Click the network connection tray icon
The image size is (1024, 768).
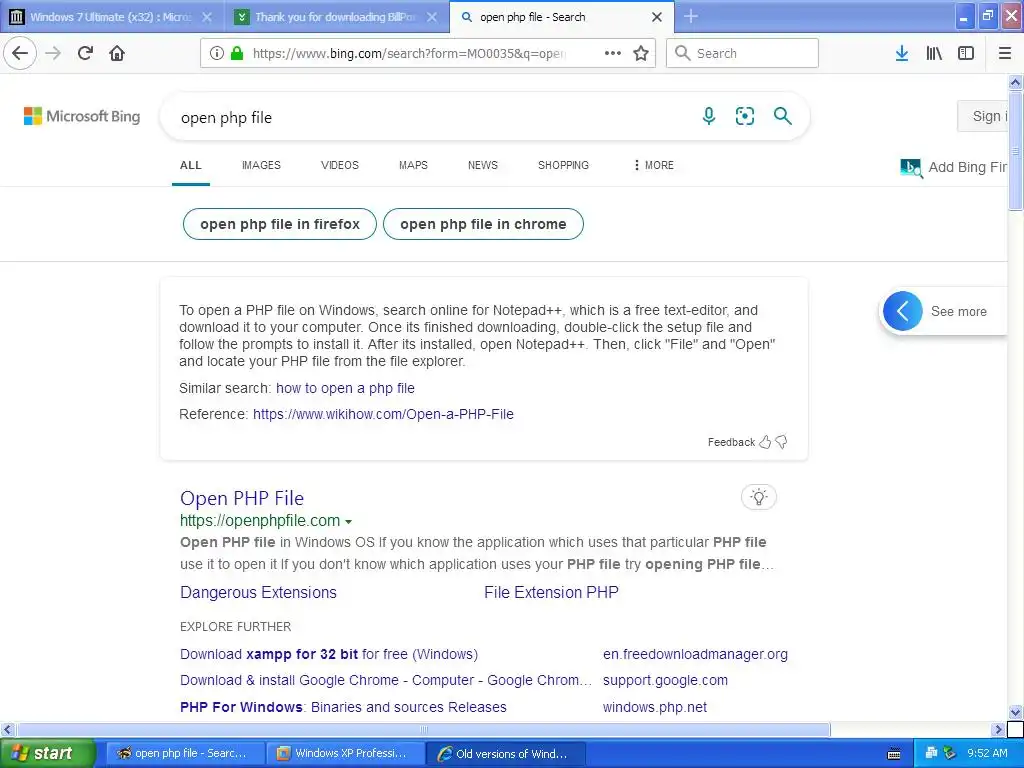tap(931, 753)
